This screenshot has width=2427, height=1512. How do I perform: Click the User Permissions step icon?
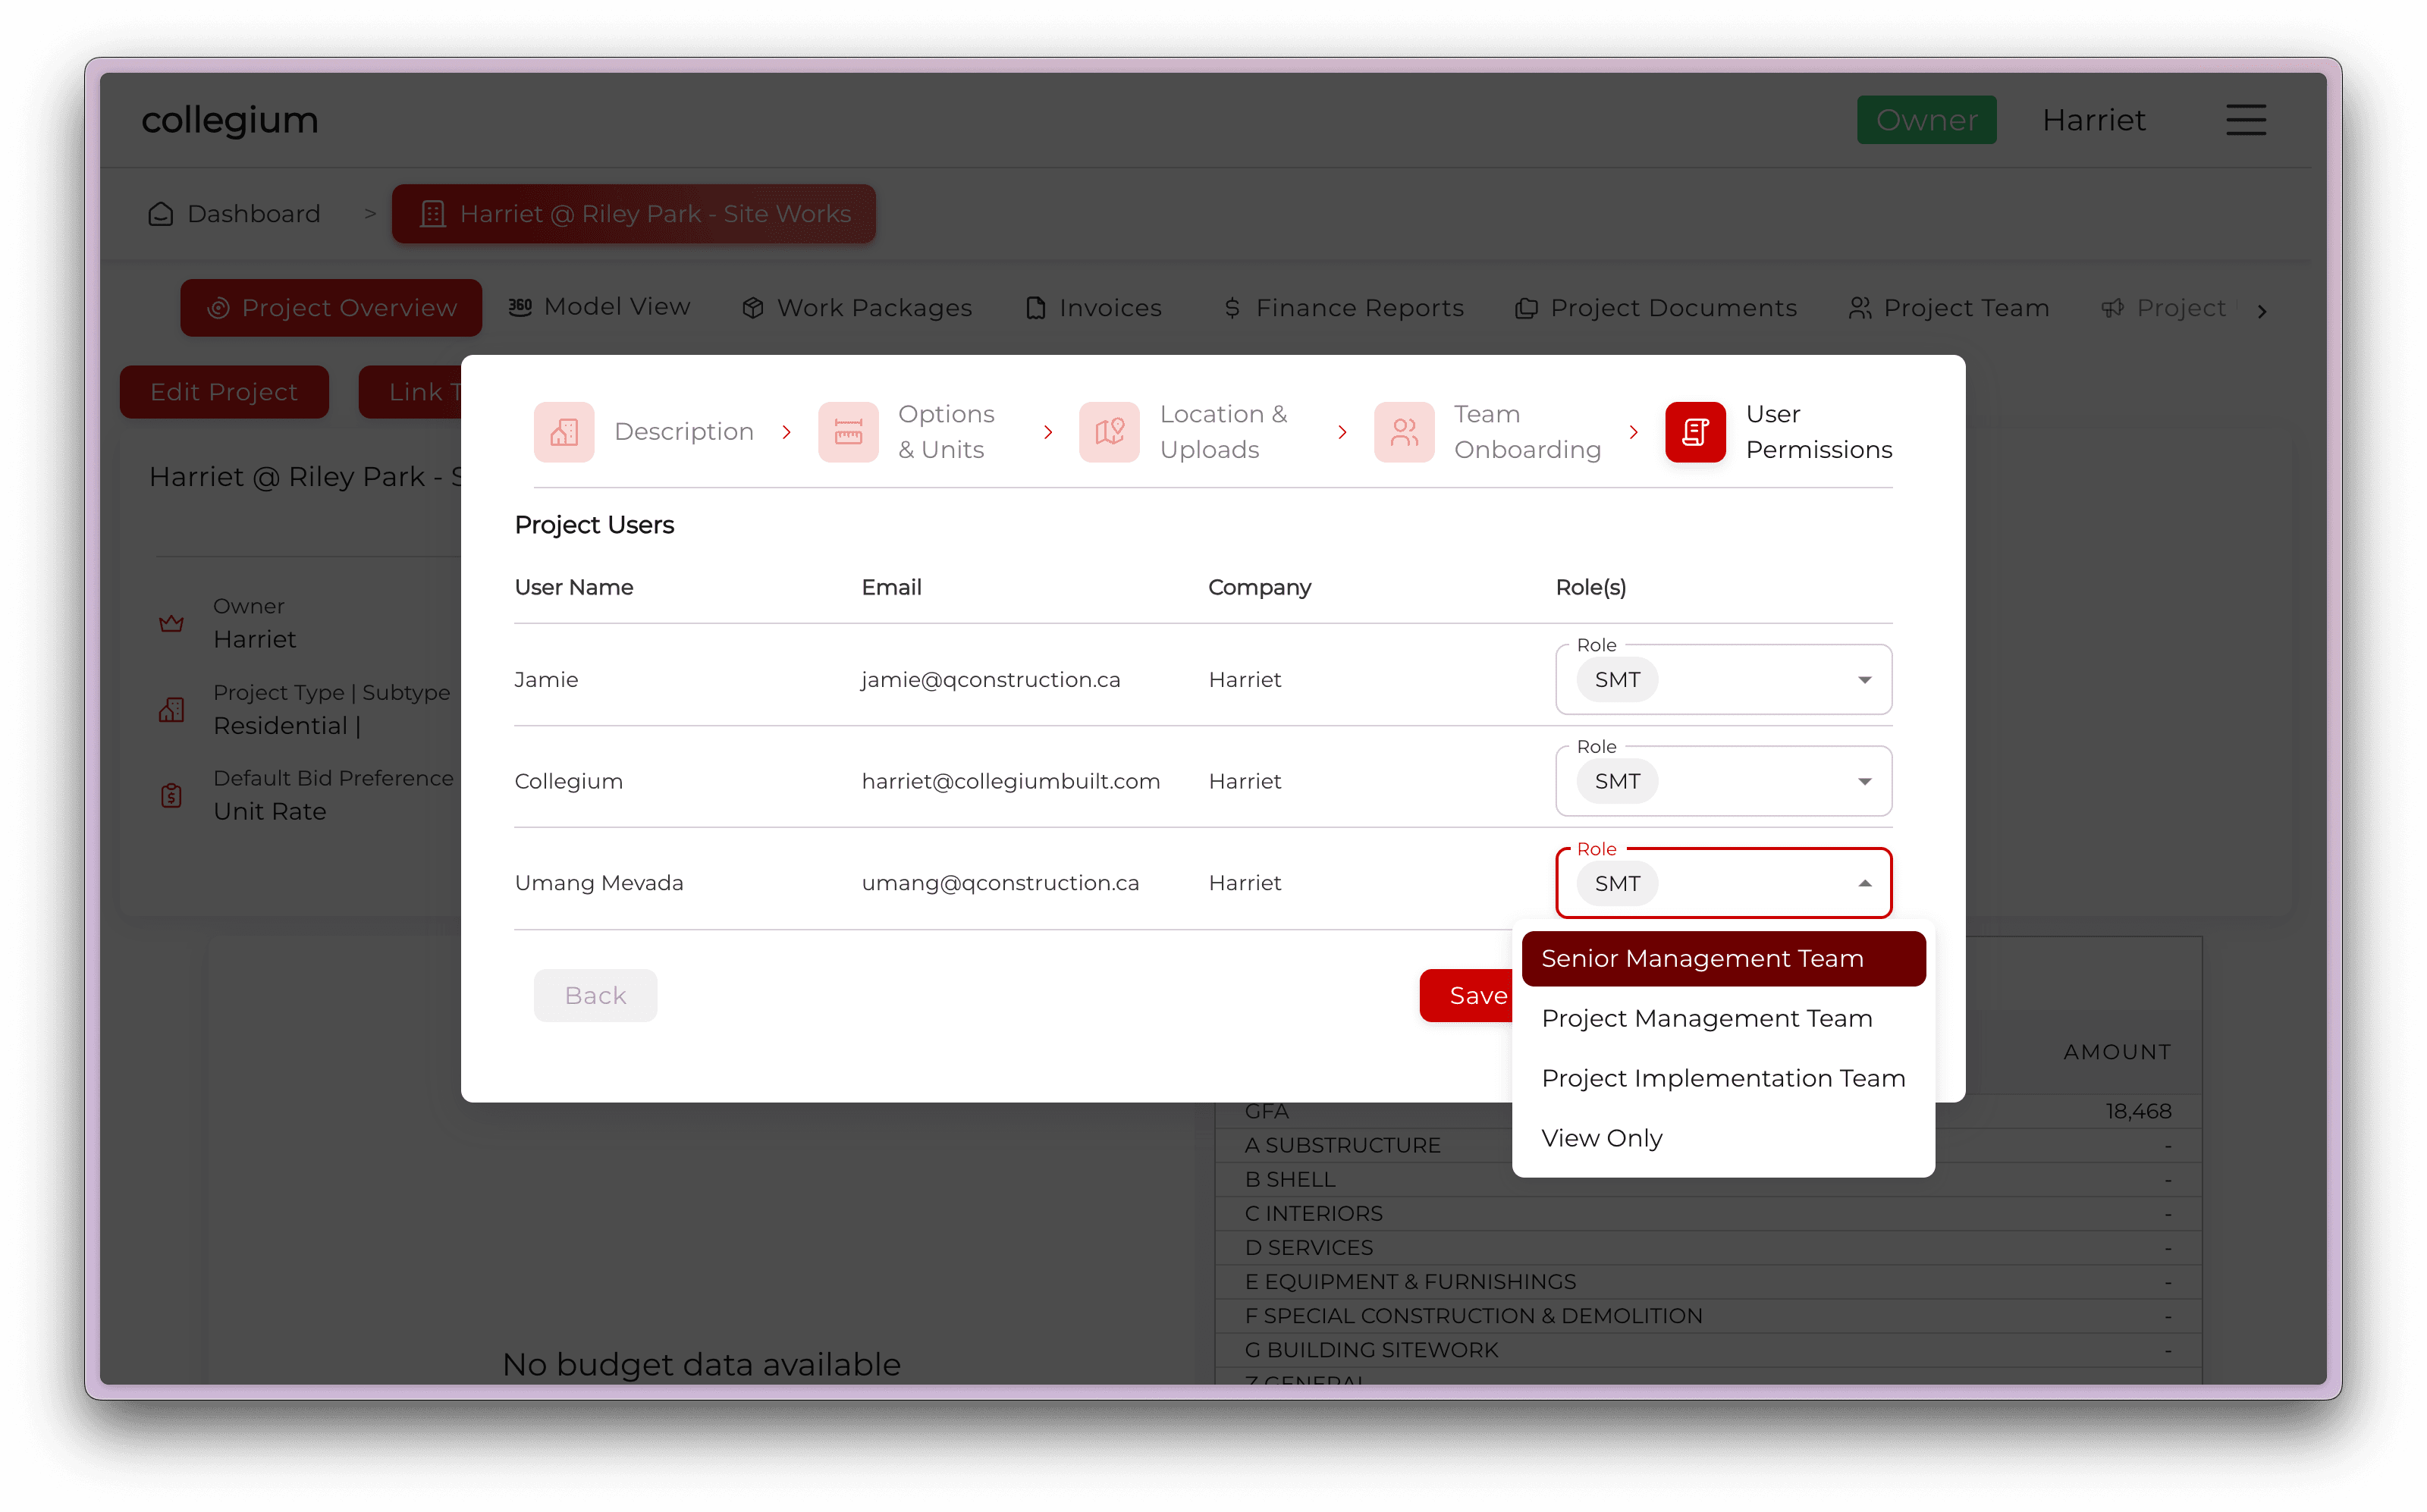[x=1695, y=432]
